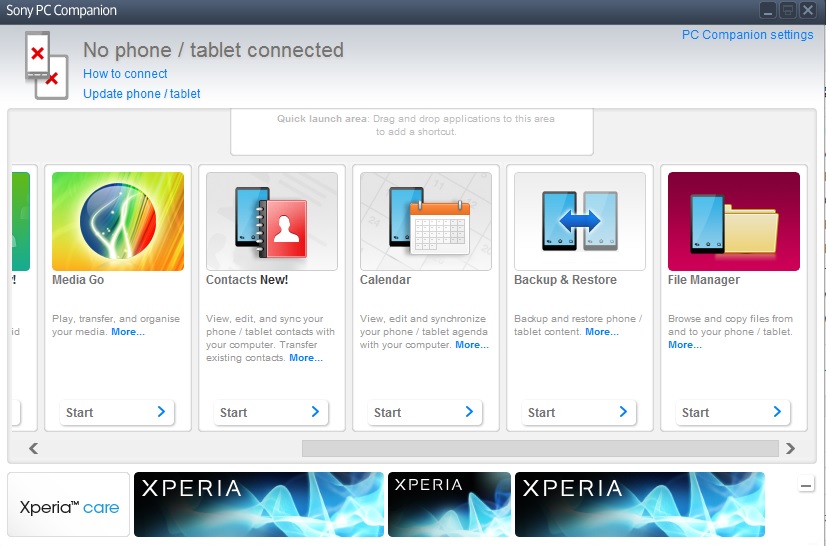This screenshot has width=826, height=546.
Task: Start the Media Go application
Action: tap(118, 412)
